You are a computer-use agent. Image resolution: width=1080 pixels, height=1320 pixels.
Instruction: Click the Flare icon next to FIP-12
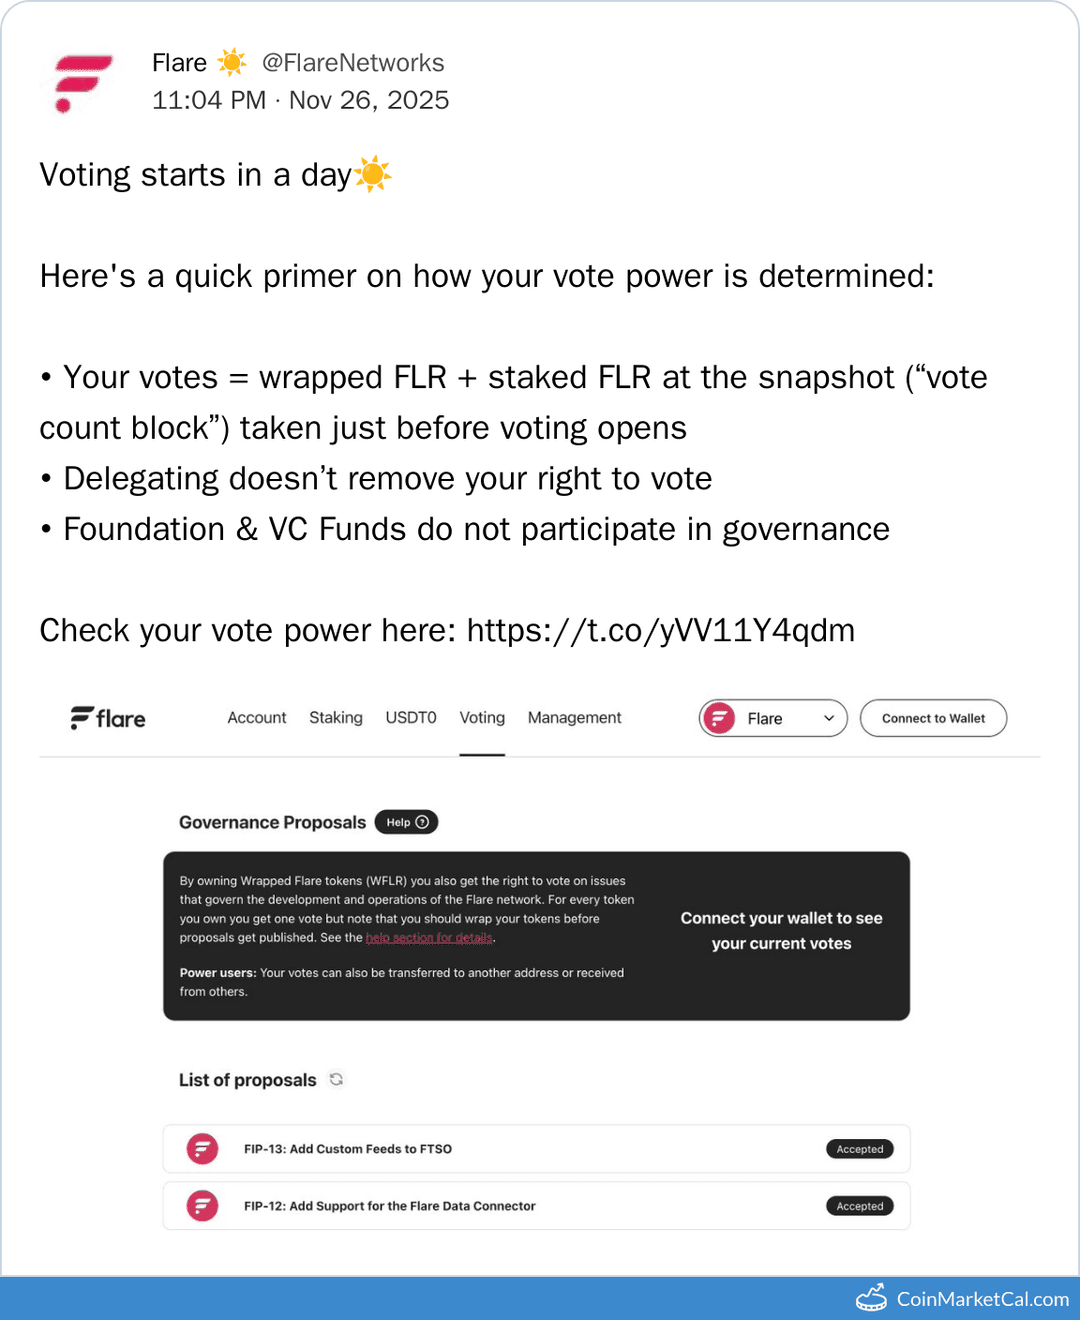203,1206
